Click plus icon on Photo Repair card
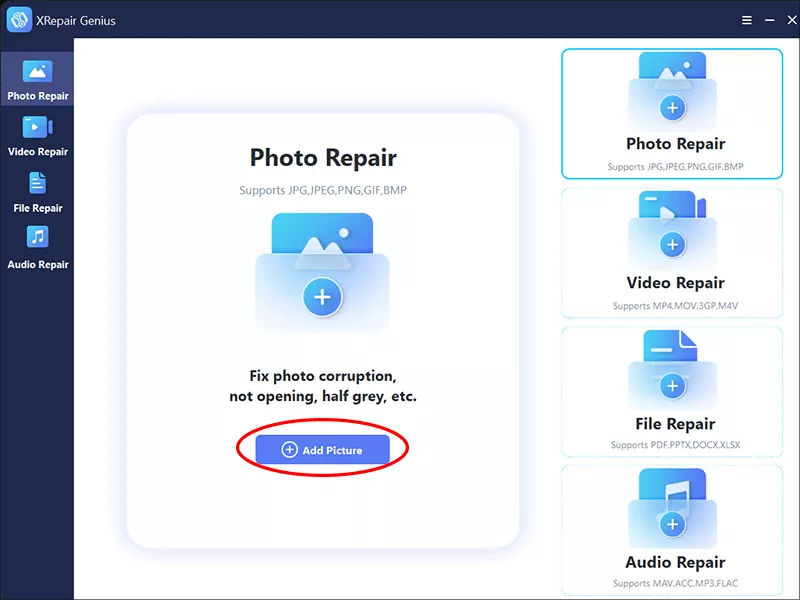Image resolution: width=800 pixels, height=600 pixels. 672,107
